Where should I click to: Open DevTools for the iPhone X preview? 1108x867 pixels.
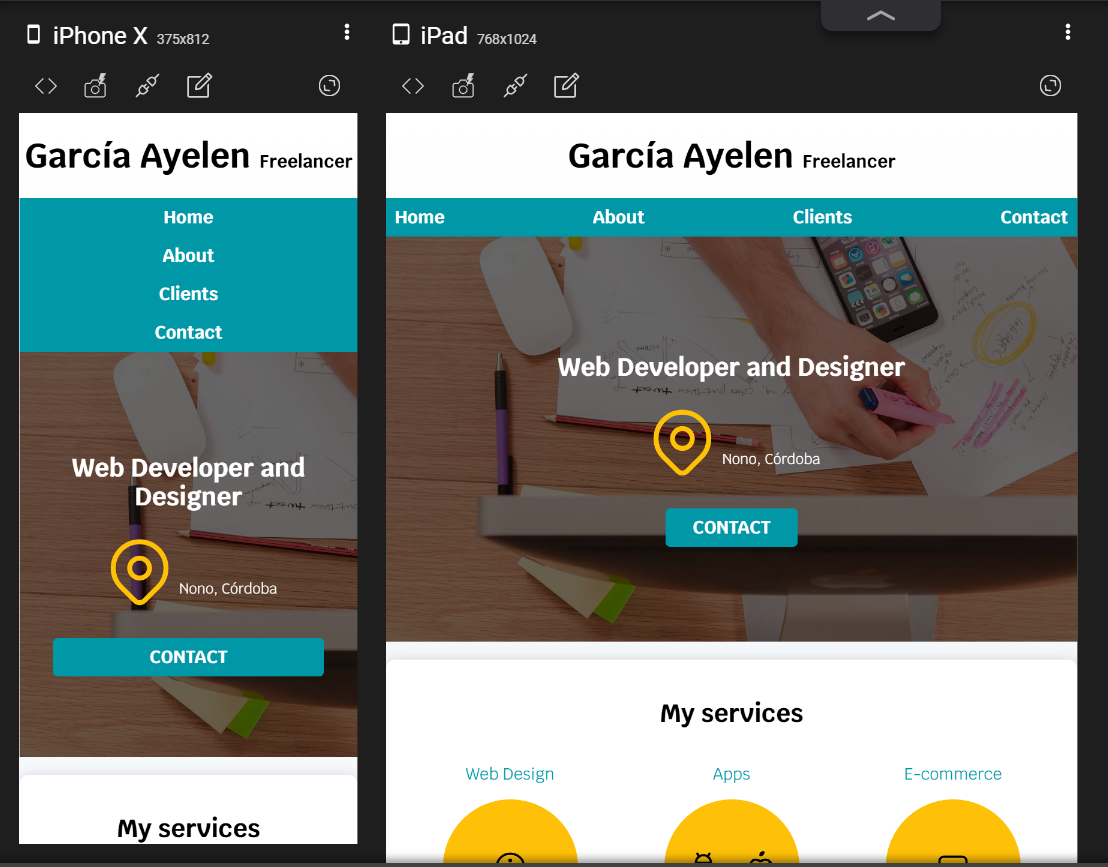[45, 86]
